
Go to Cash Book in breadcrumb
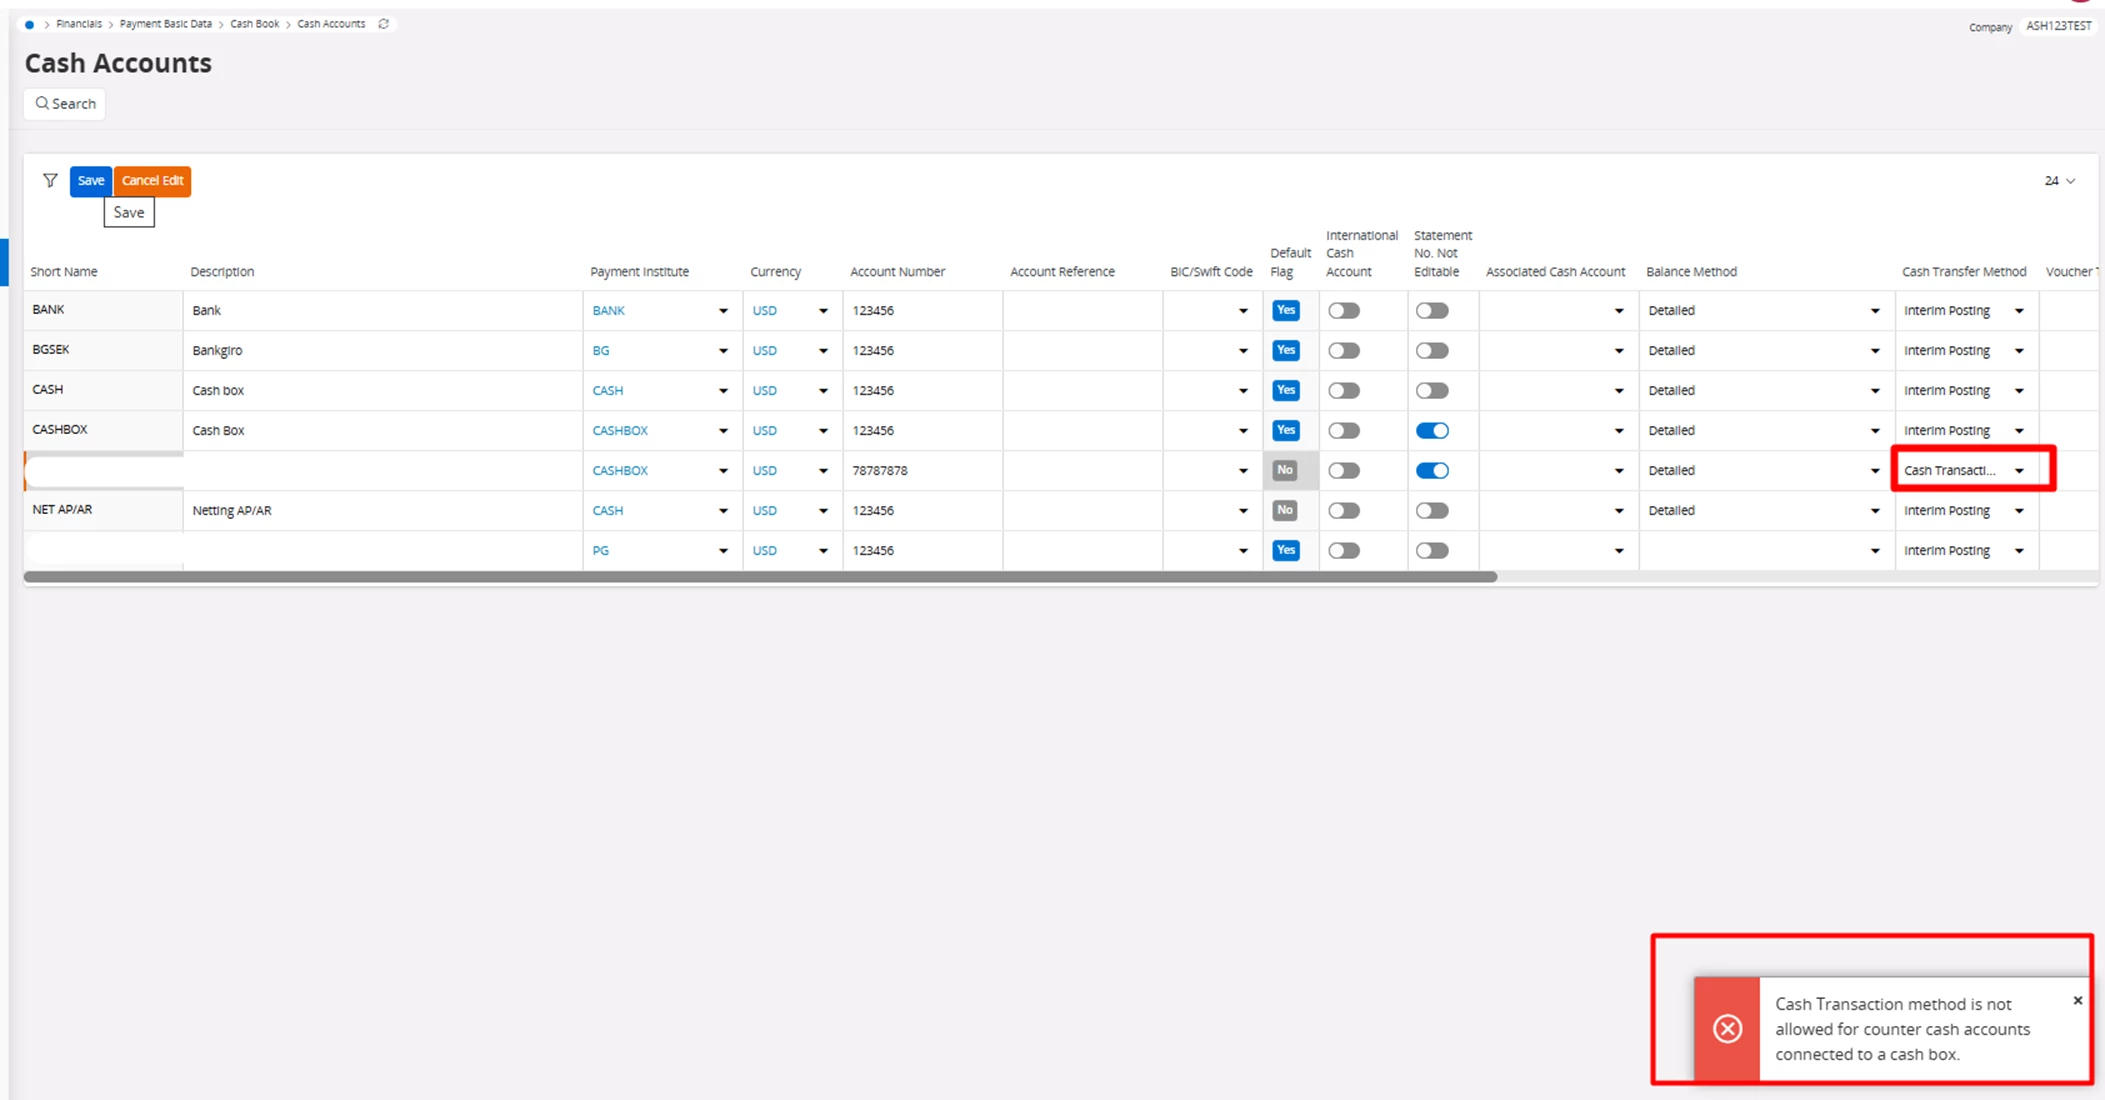tap(254, 24)
